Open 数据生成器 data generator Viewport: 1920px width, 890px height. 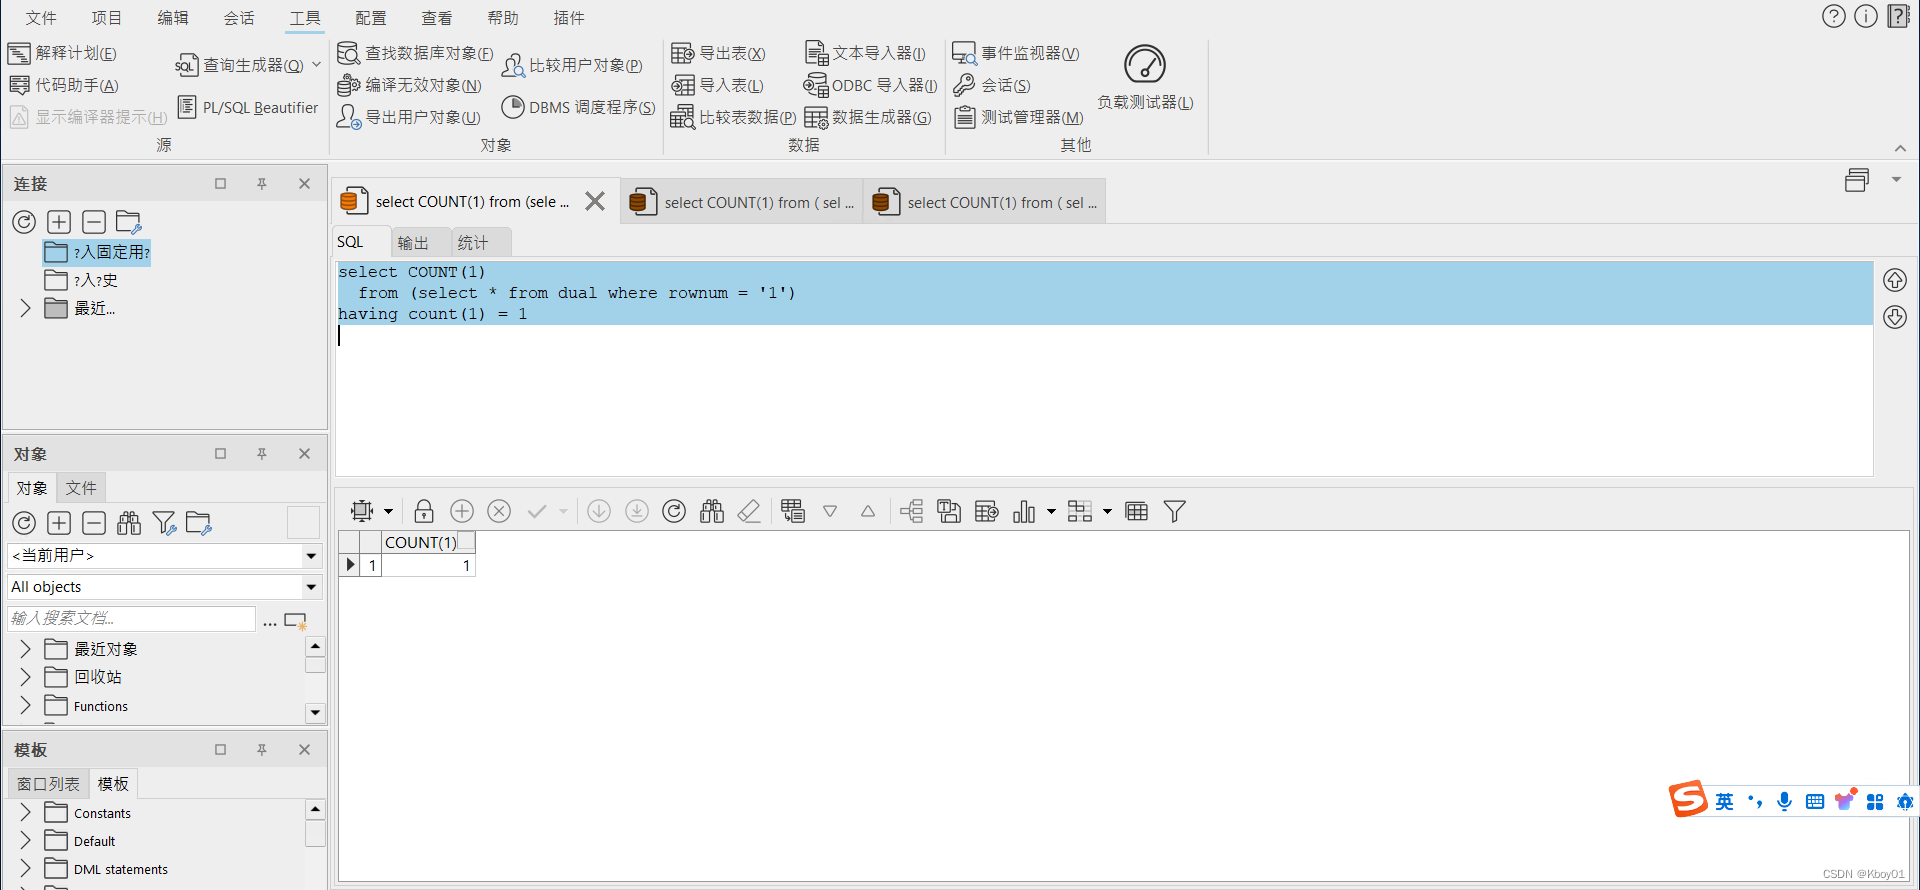868,117
